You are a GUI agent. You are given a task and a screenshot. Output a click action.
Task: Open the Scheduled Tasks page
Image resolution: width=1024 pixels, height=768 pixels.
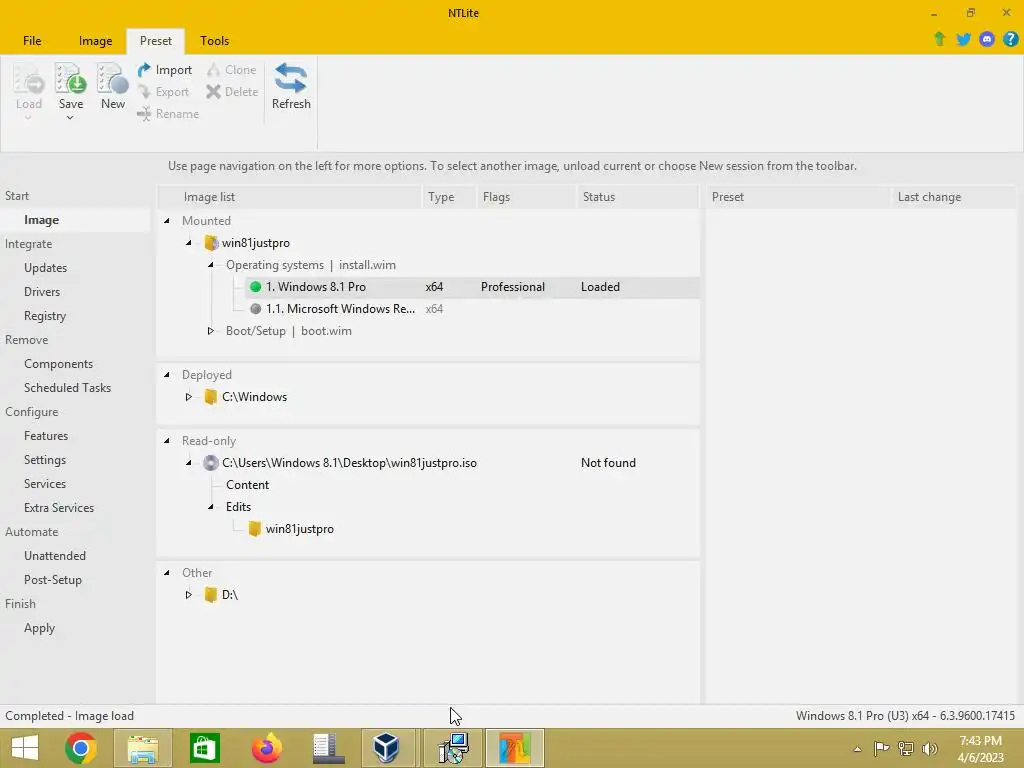click(67, 388)
